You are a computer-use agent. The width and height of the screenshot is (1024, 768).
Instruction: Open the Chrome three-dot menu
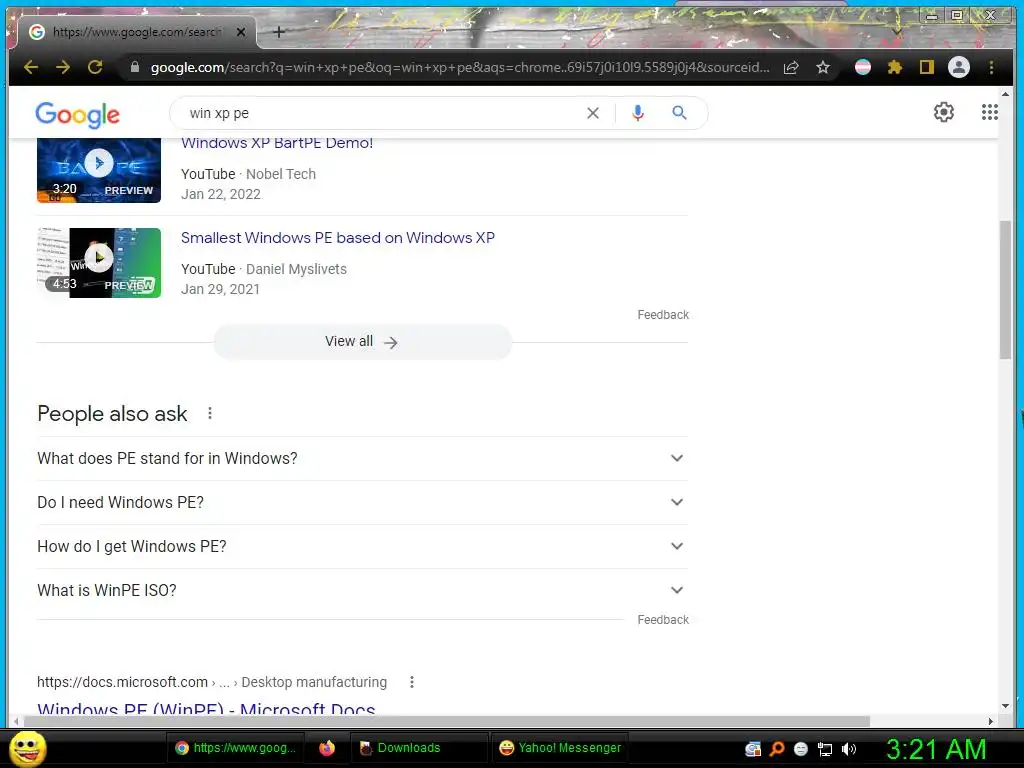pyautogui.click(x=991, y=67)
